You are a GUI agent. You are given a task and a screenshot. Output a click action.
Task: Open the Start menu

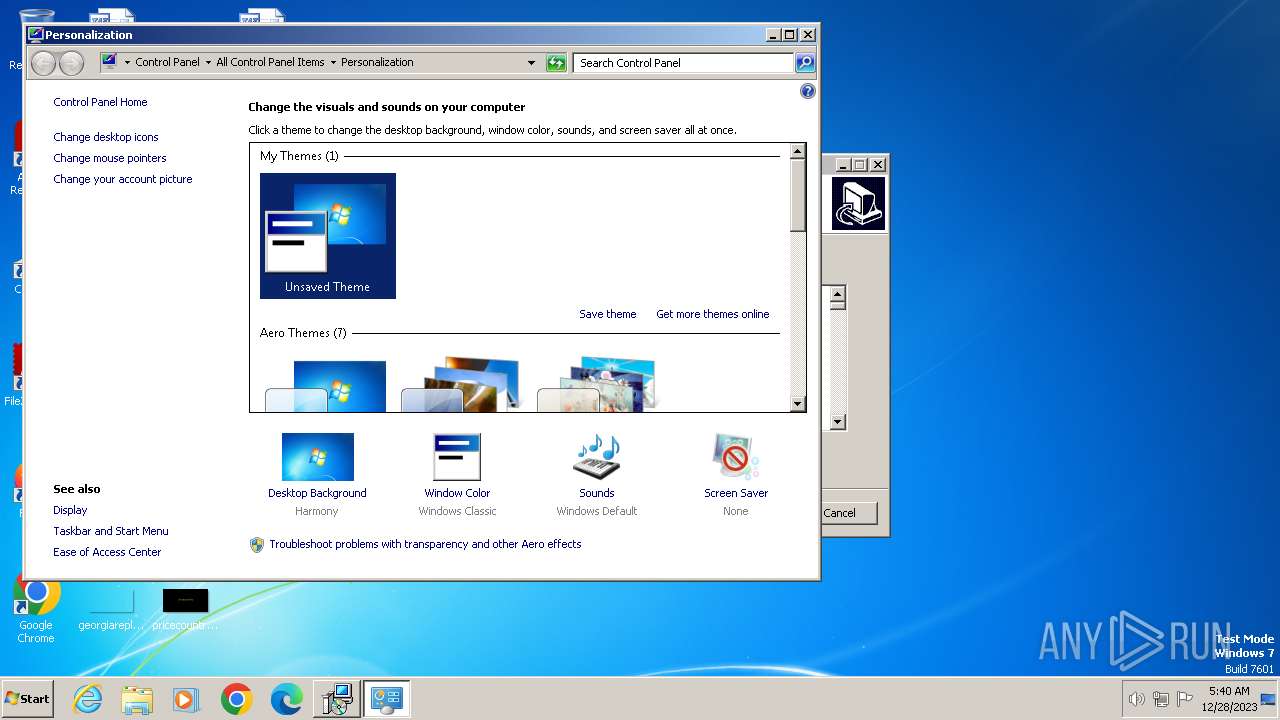click(28, 699)
